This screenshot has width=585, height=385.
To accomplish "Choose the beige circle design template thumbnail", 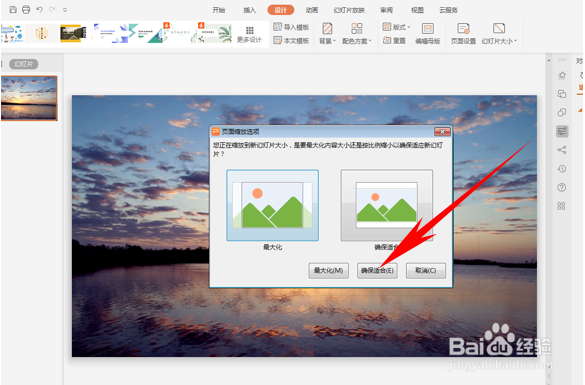I will (x=42, y=33).
